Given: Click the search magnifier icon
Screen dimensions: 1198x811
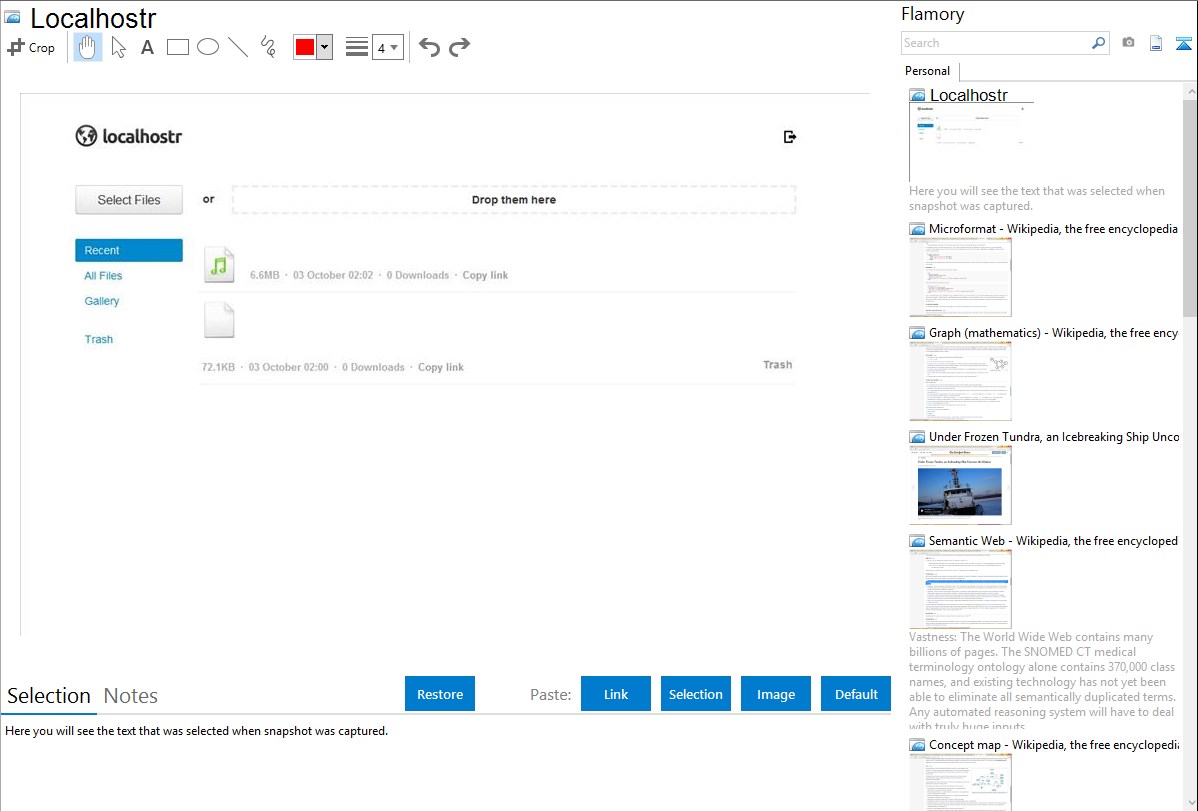Looking at the screenshot, I should pyautogui.click(x=1099, y=43).
